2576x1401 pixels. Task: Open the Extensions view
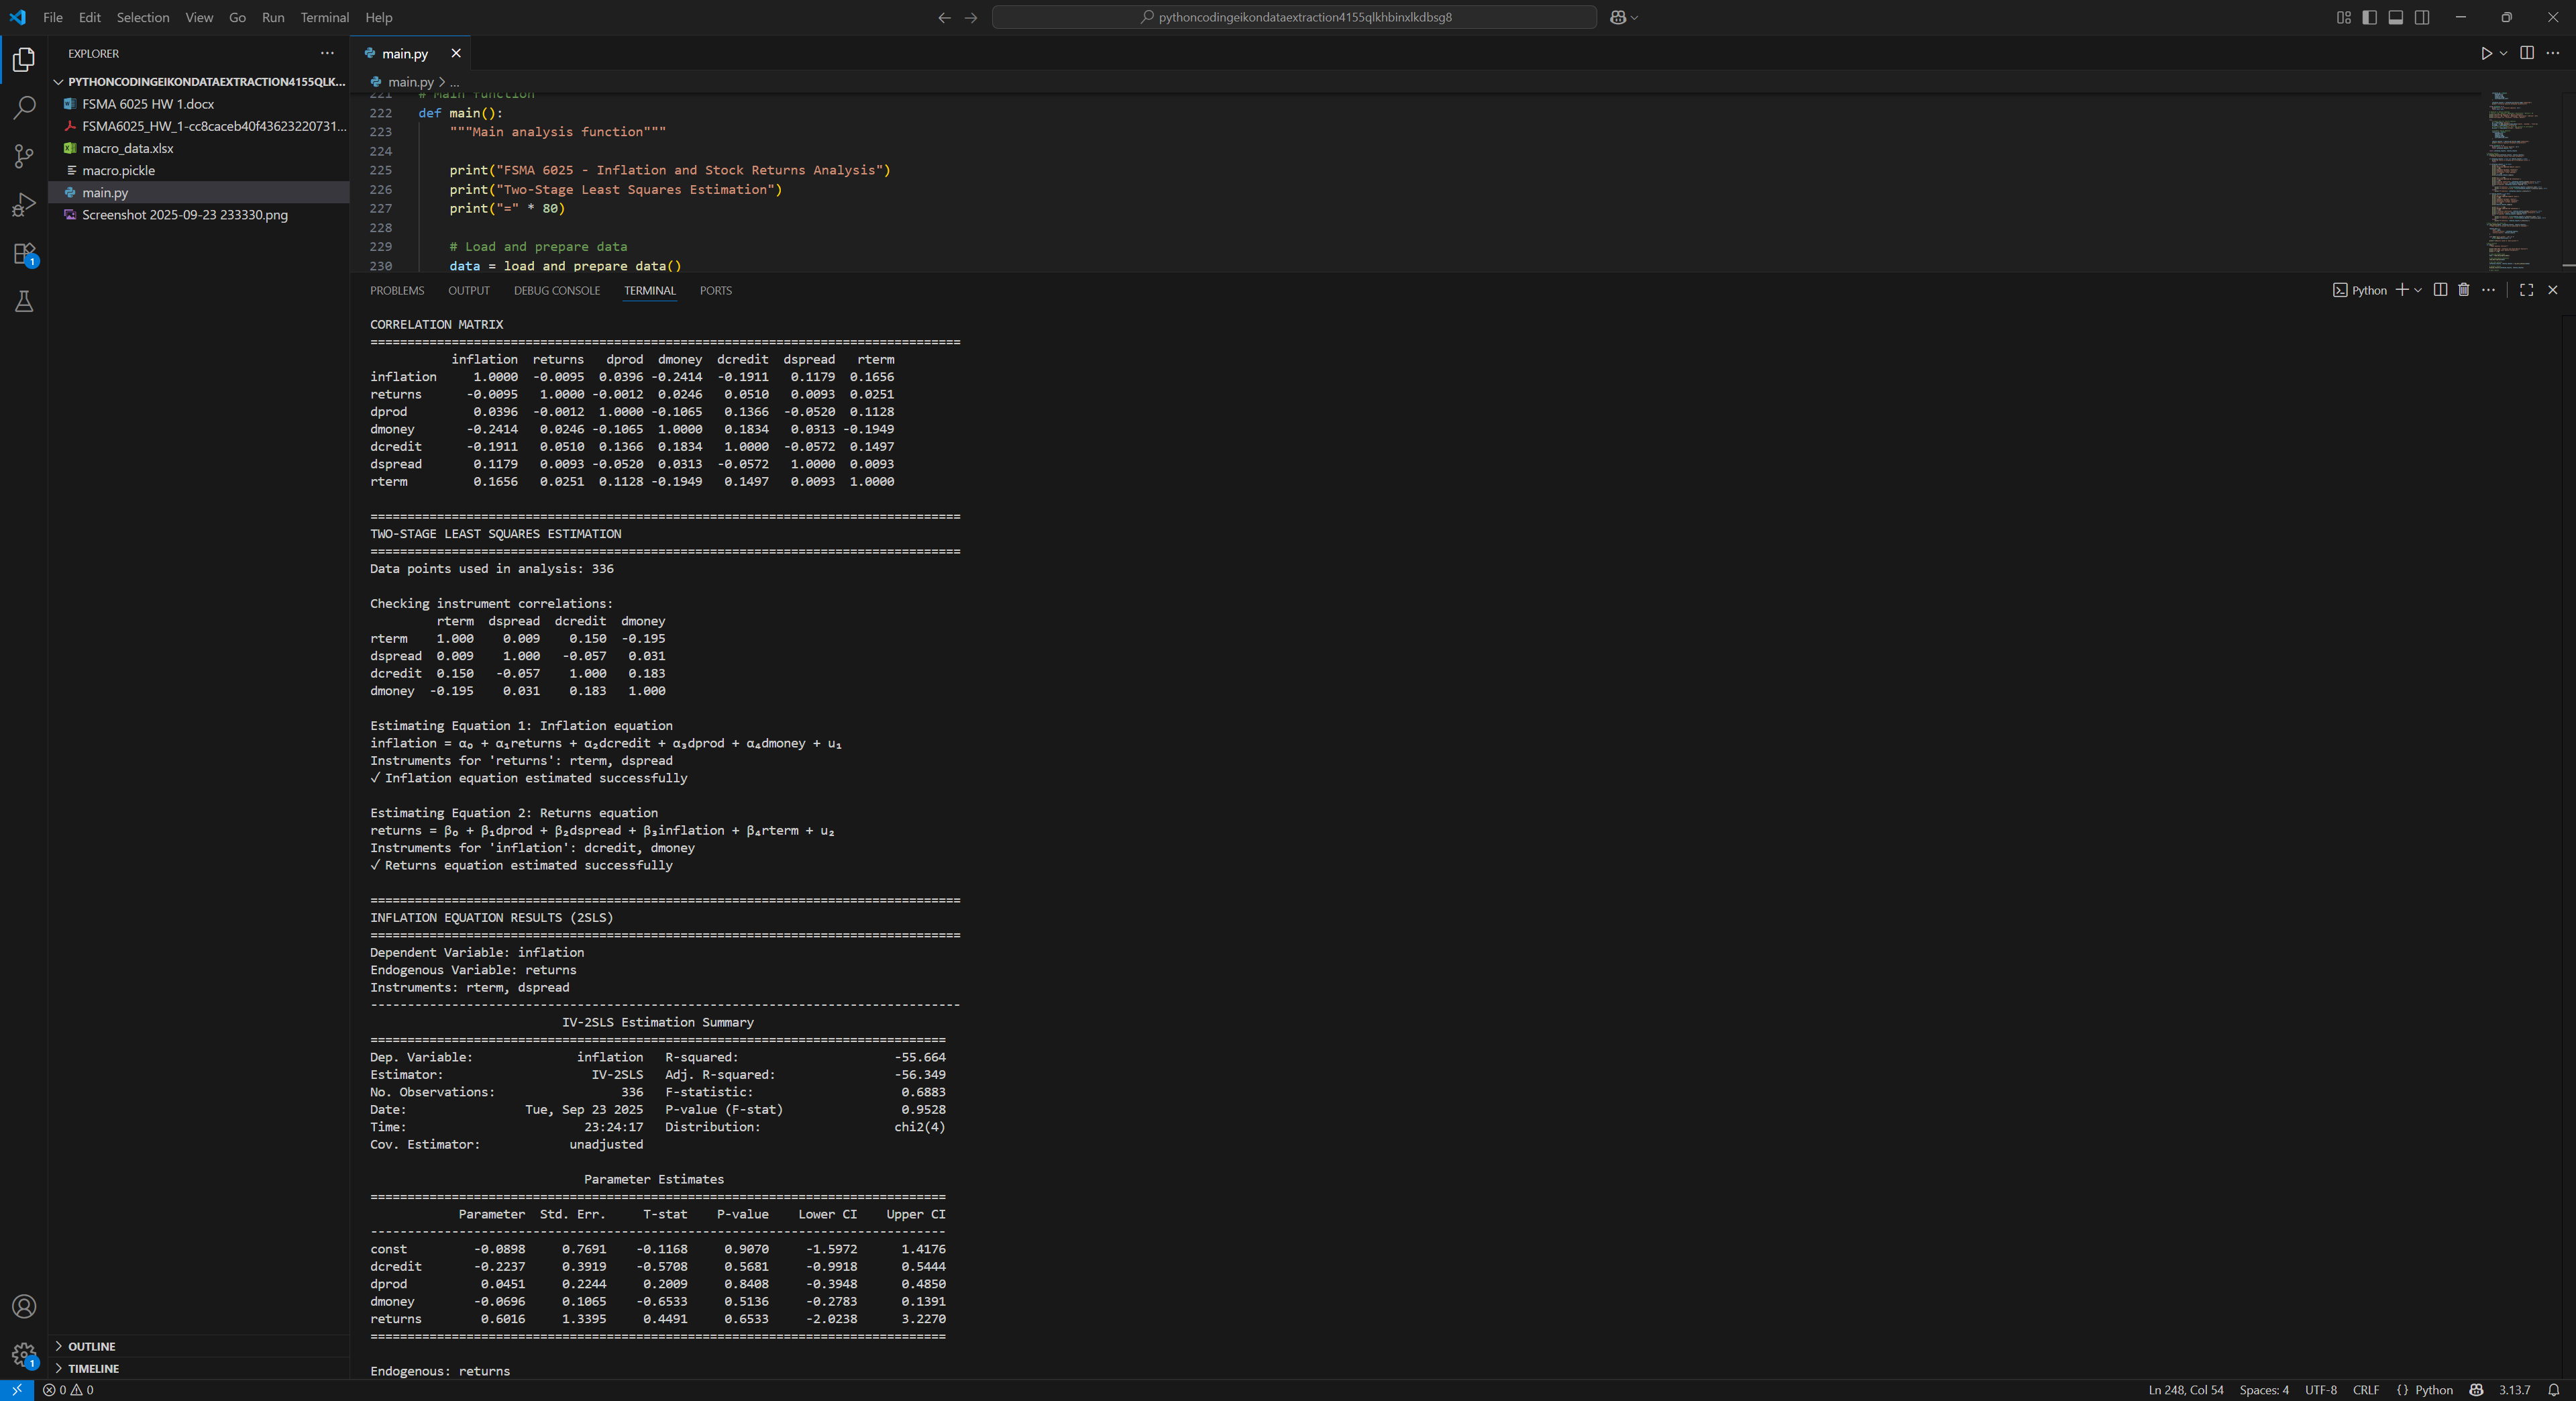click(x=24, y=254)
